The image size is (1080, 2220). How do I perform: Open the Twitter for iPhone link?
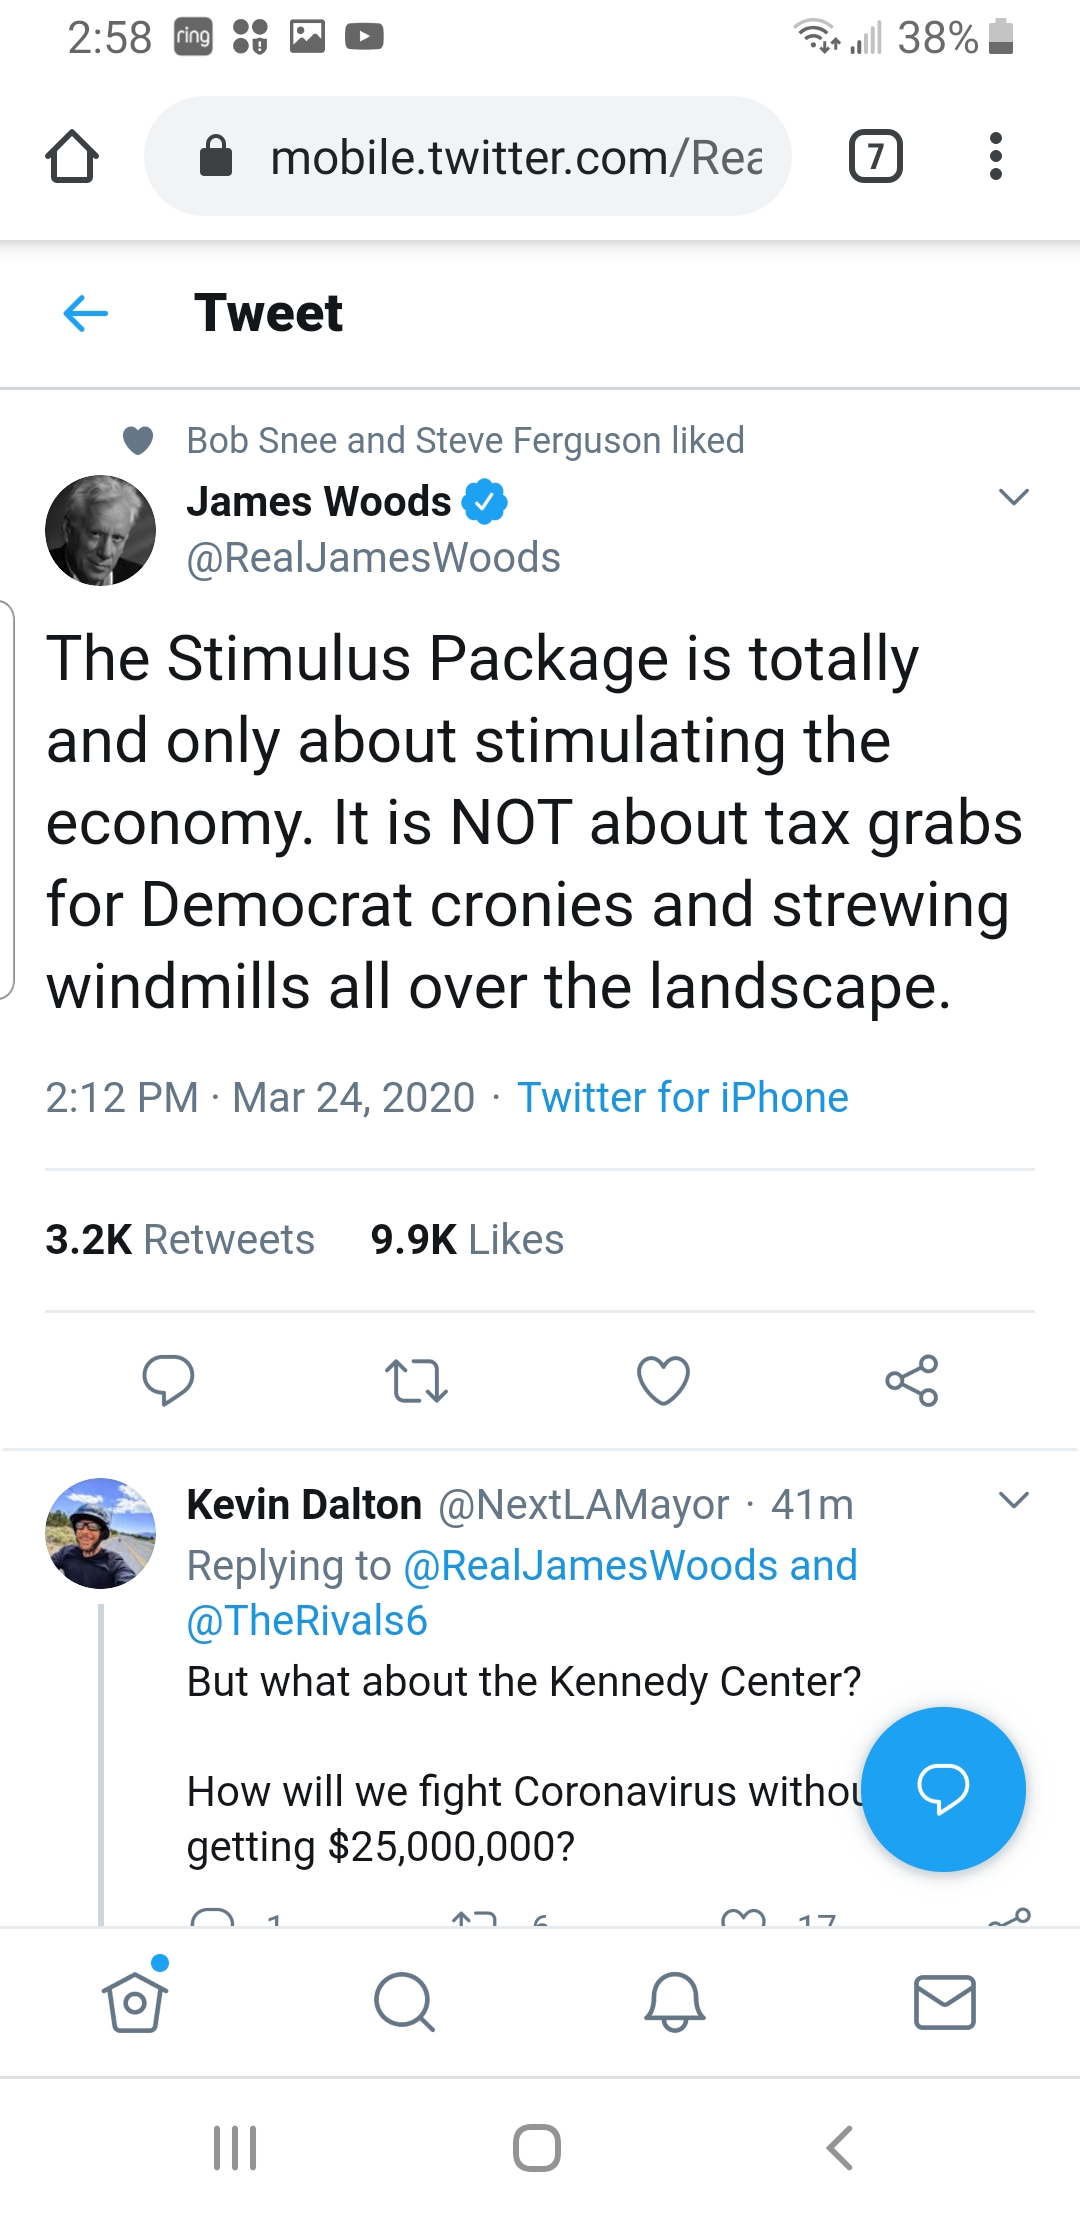coord(682,1098)
